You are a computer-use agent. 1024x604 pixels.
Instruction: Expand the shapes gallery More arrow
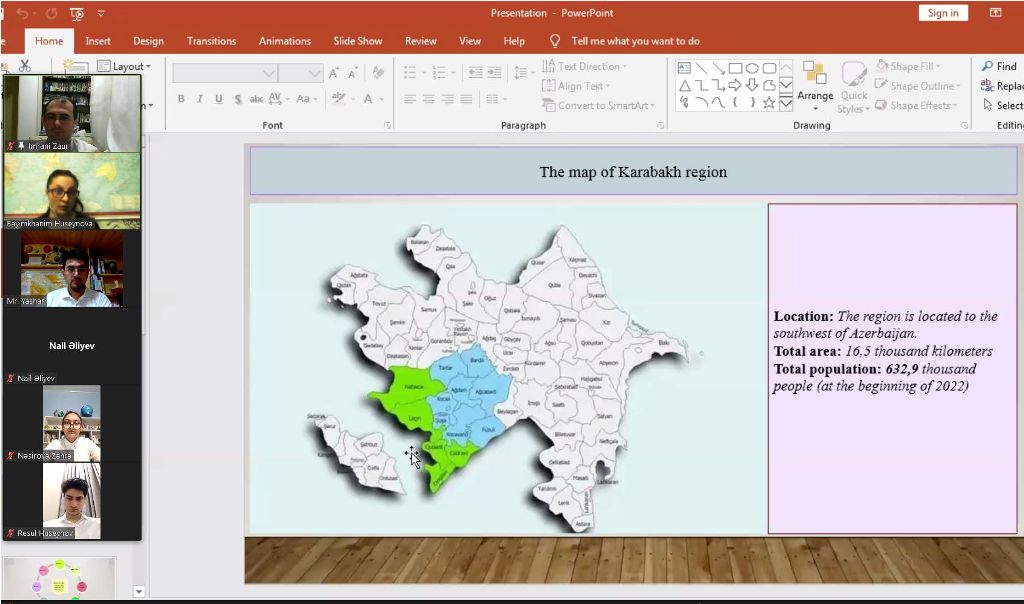pos(786,103)
